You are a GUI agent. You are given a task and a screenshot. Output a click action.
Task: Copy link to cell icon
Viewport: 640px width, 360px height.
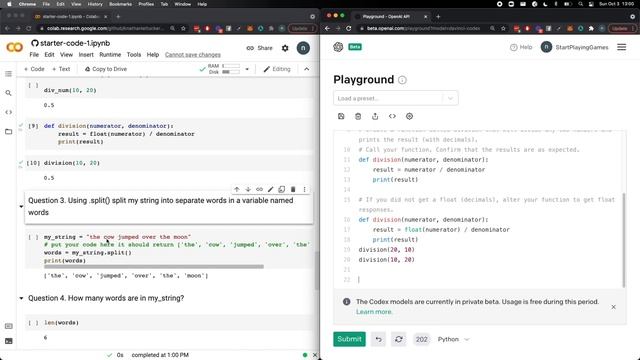(259, 189)
